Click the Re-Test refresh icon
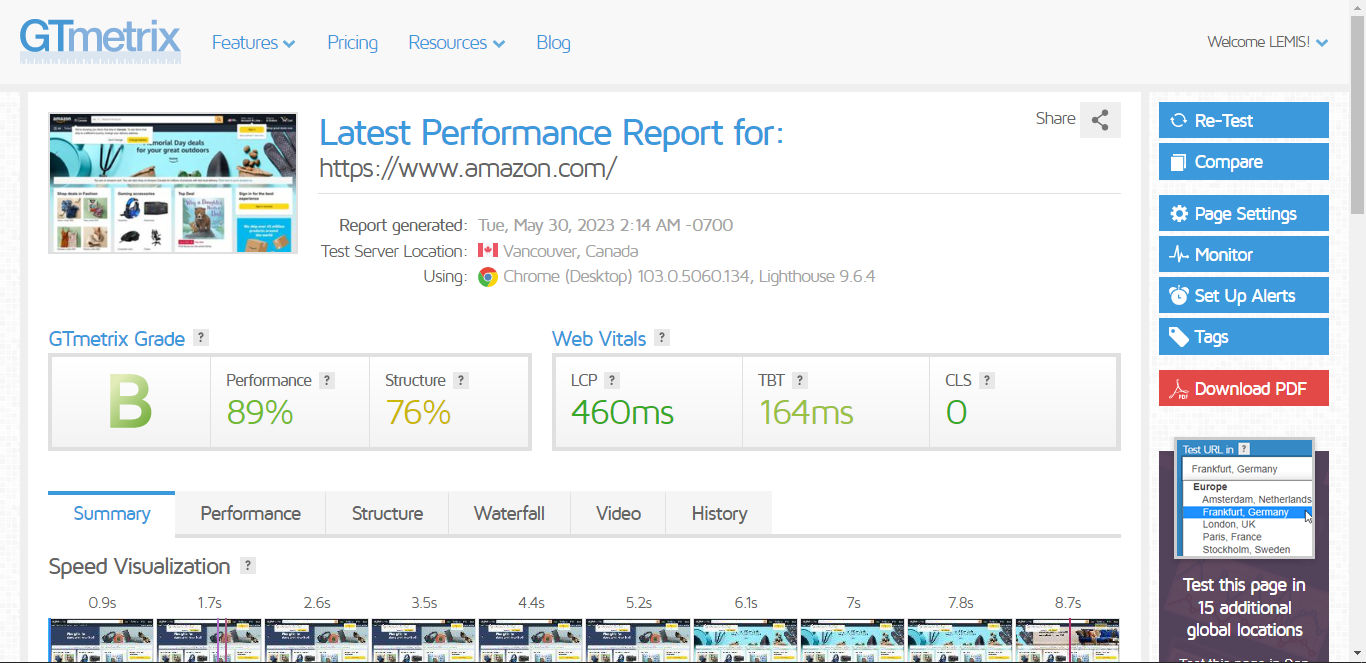Viewport: 1366px width, 663px height. point(1178,120)
